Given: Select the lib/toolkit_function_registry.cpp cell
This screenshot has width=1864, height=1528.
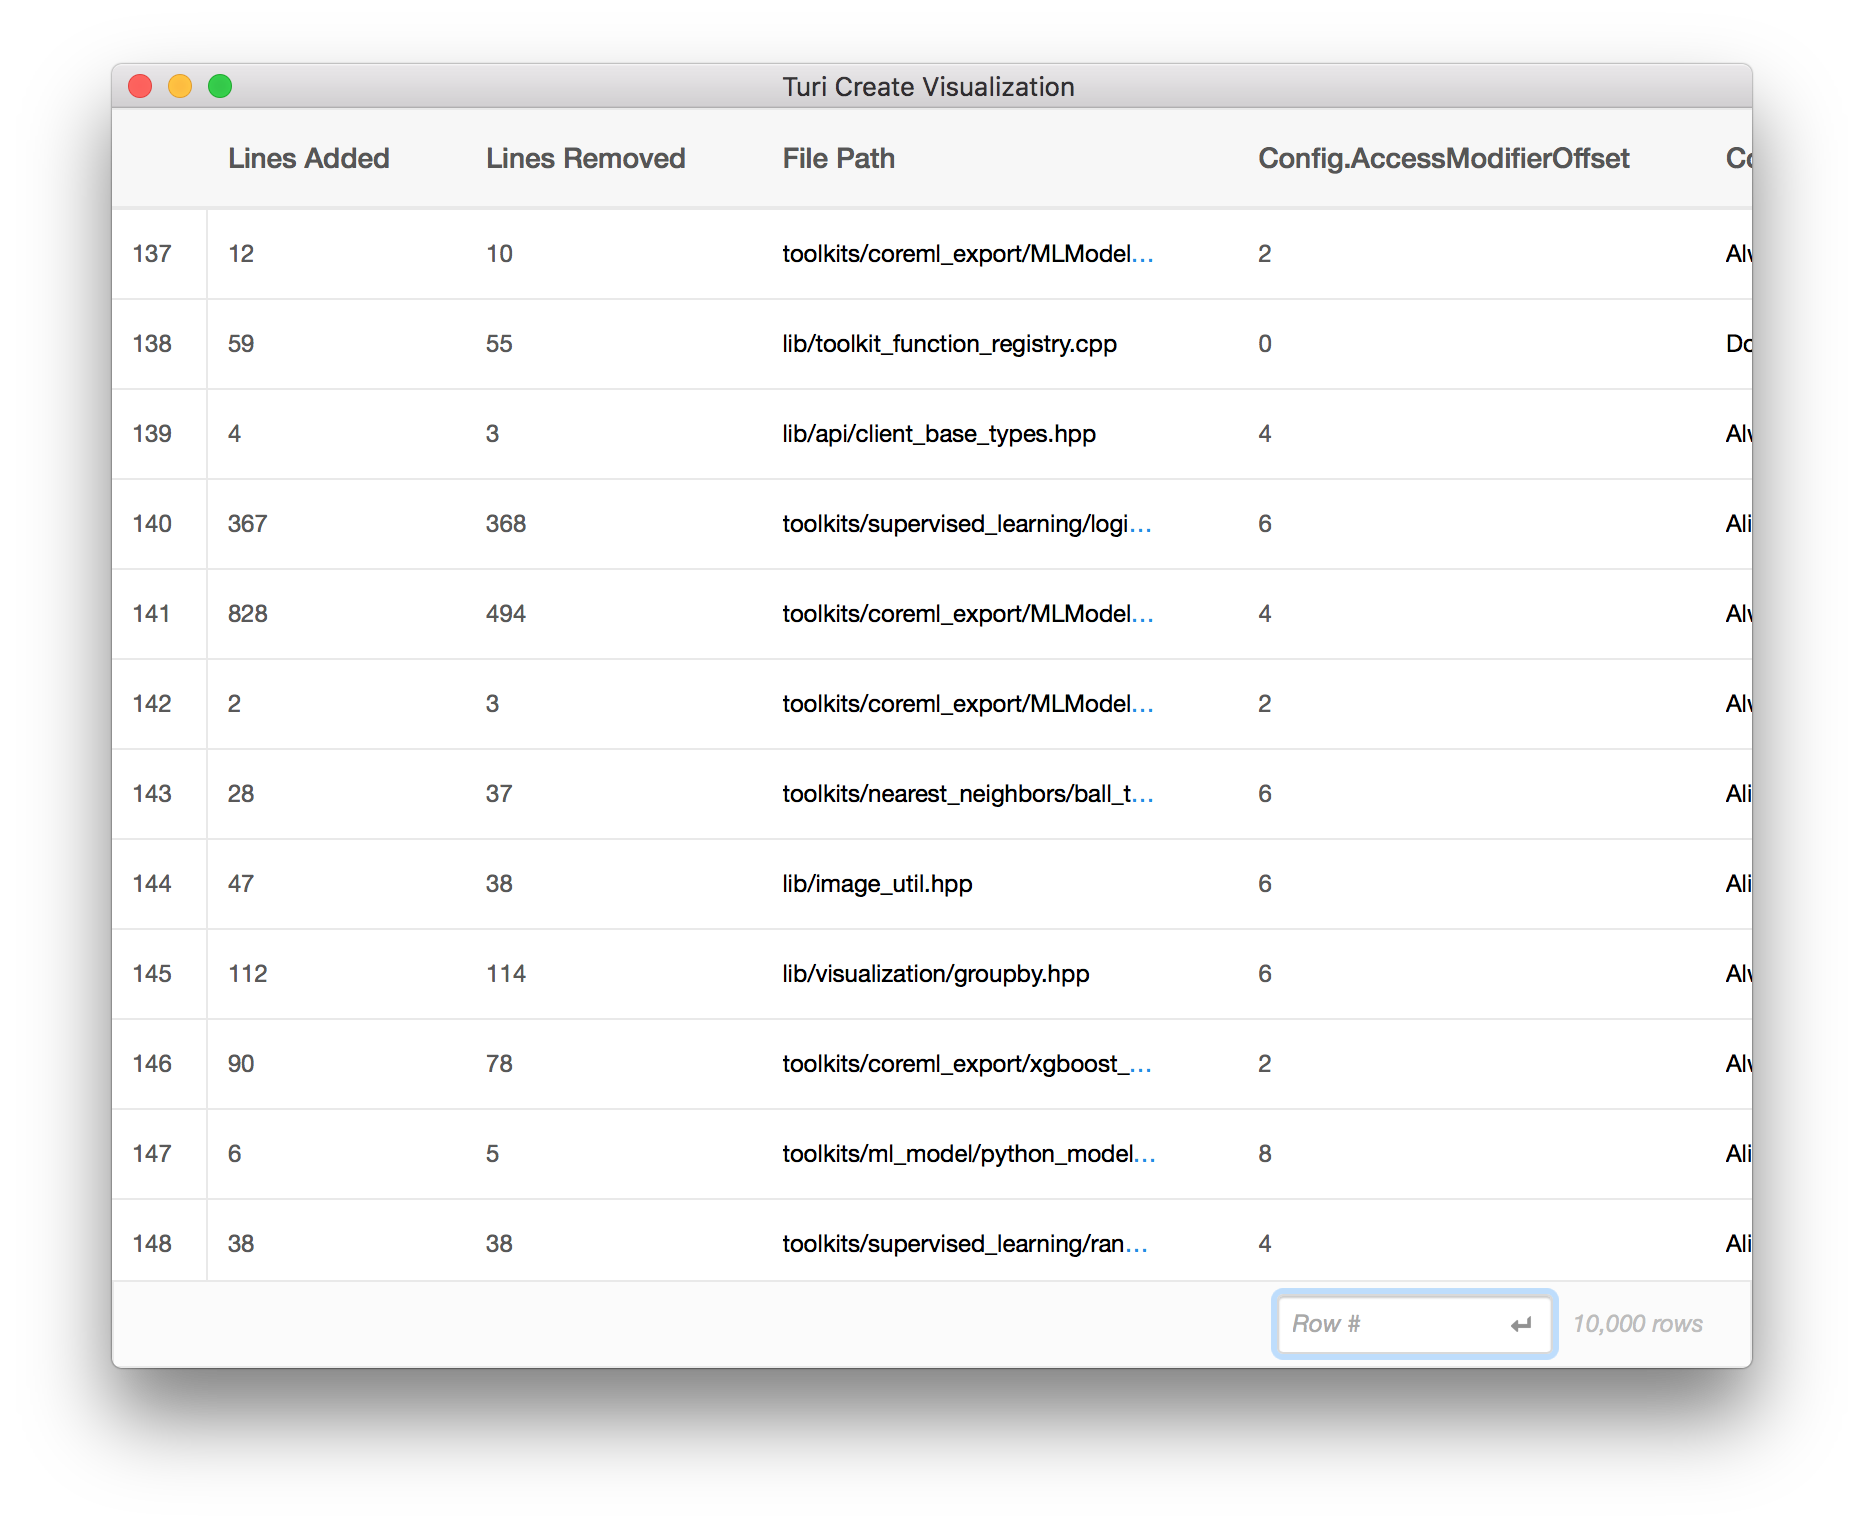Looking at the screenshot, I should (950, 344).
